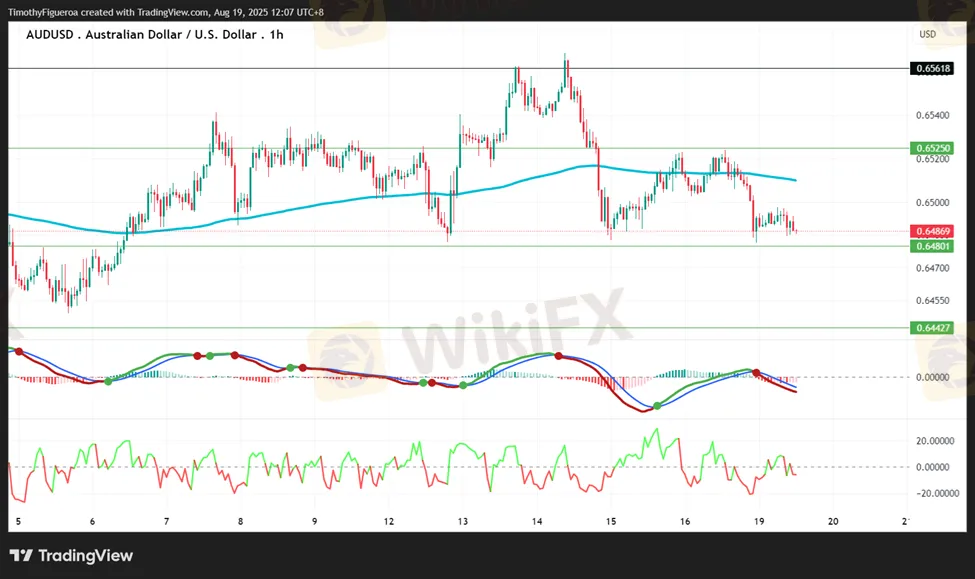Click the TradingView logo at bottom left
Viewport: 975px width, 579px height.
point(71,556)
